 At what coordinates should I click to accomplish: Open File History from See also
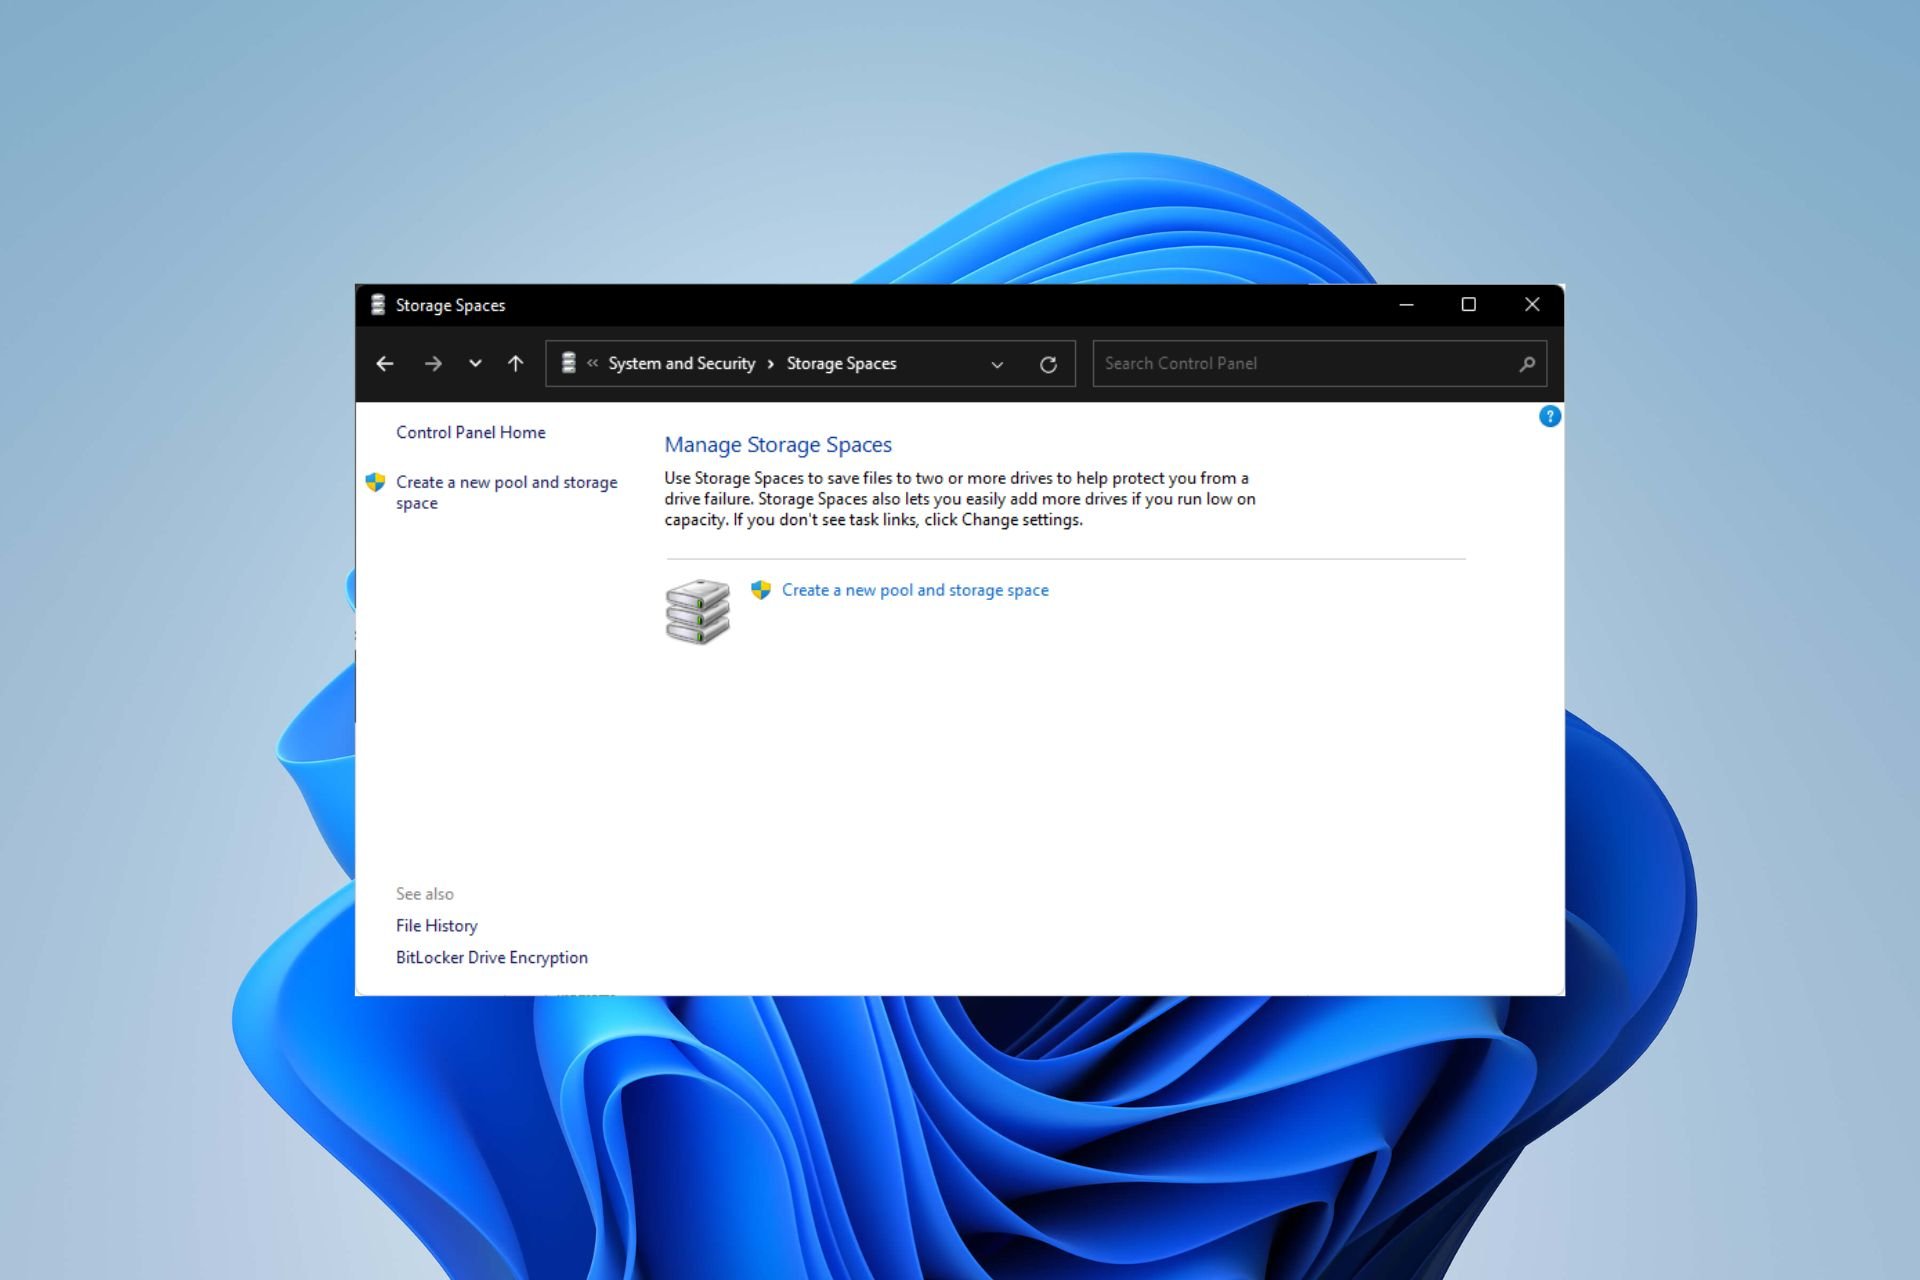pyautogui.click(x=436, y=926)
